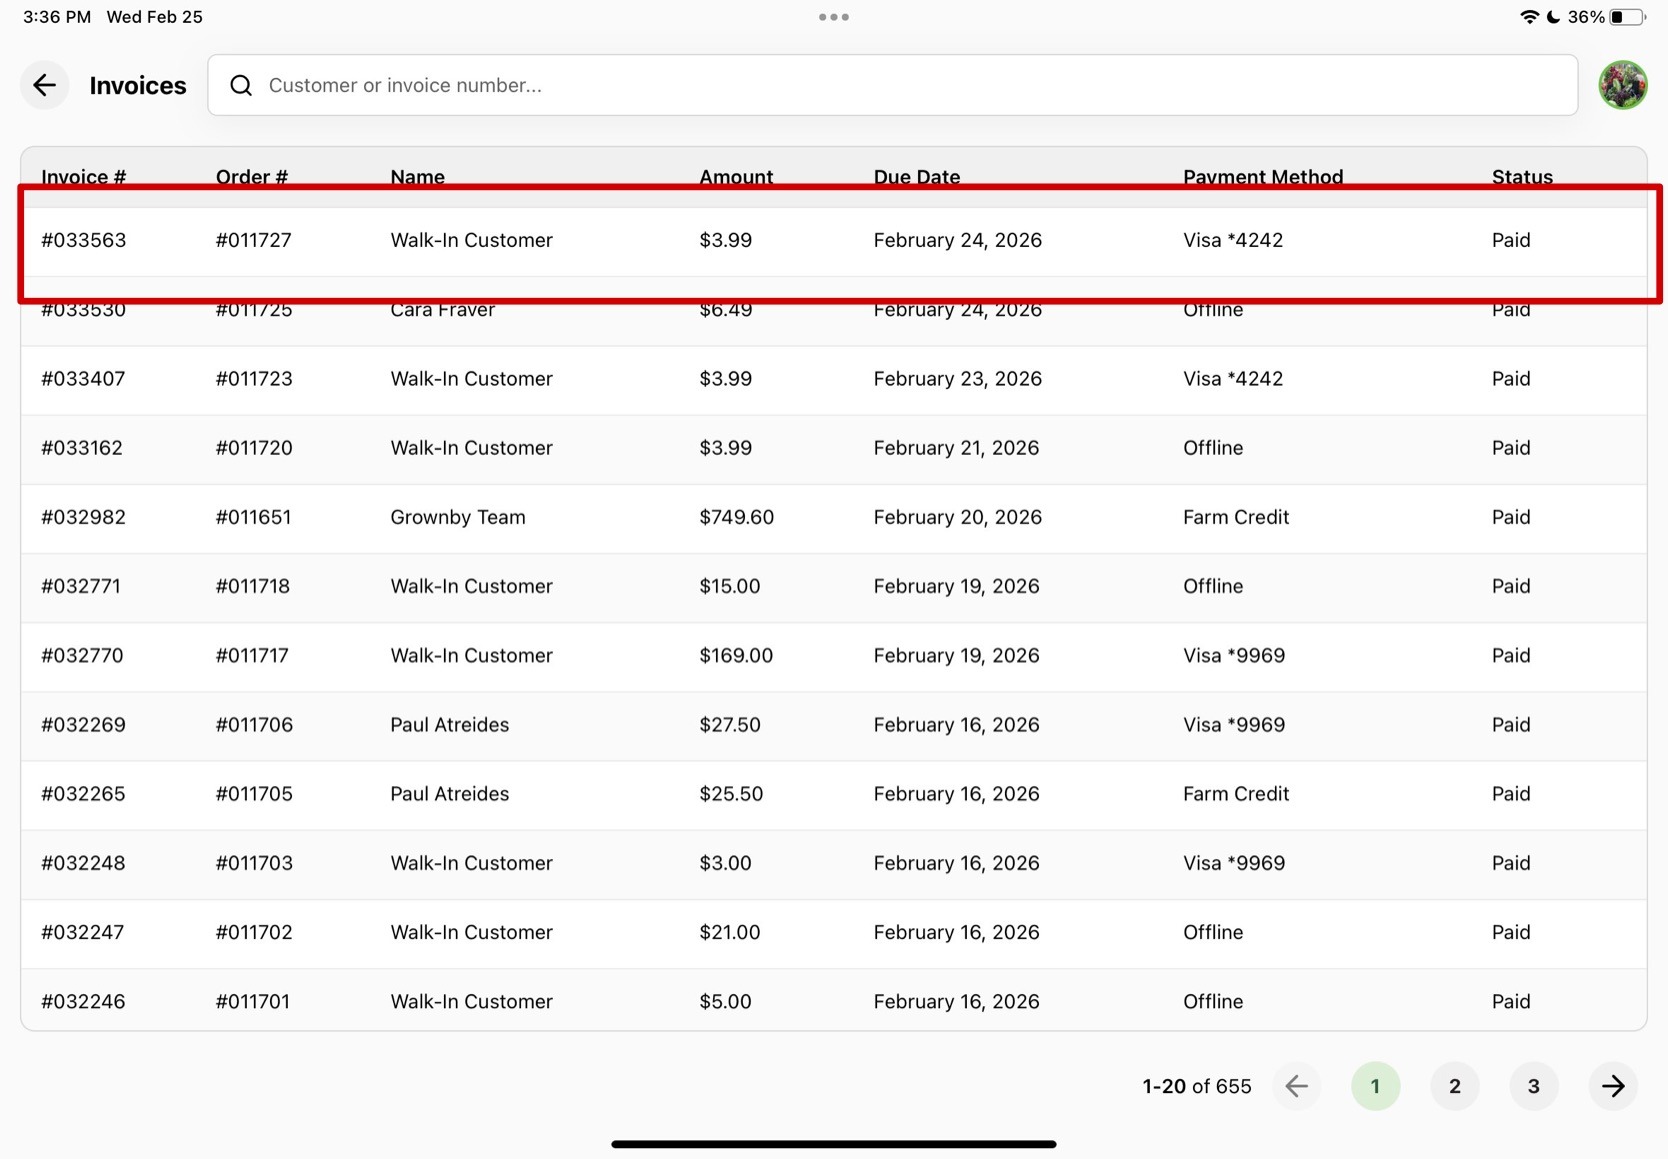Click the previous page arrow
The width and height of the screenshot is (1668, 1159).
pos(1296,1086)
